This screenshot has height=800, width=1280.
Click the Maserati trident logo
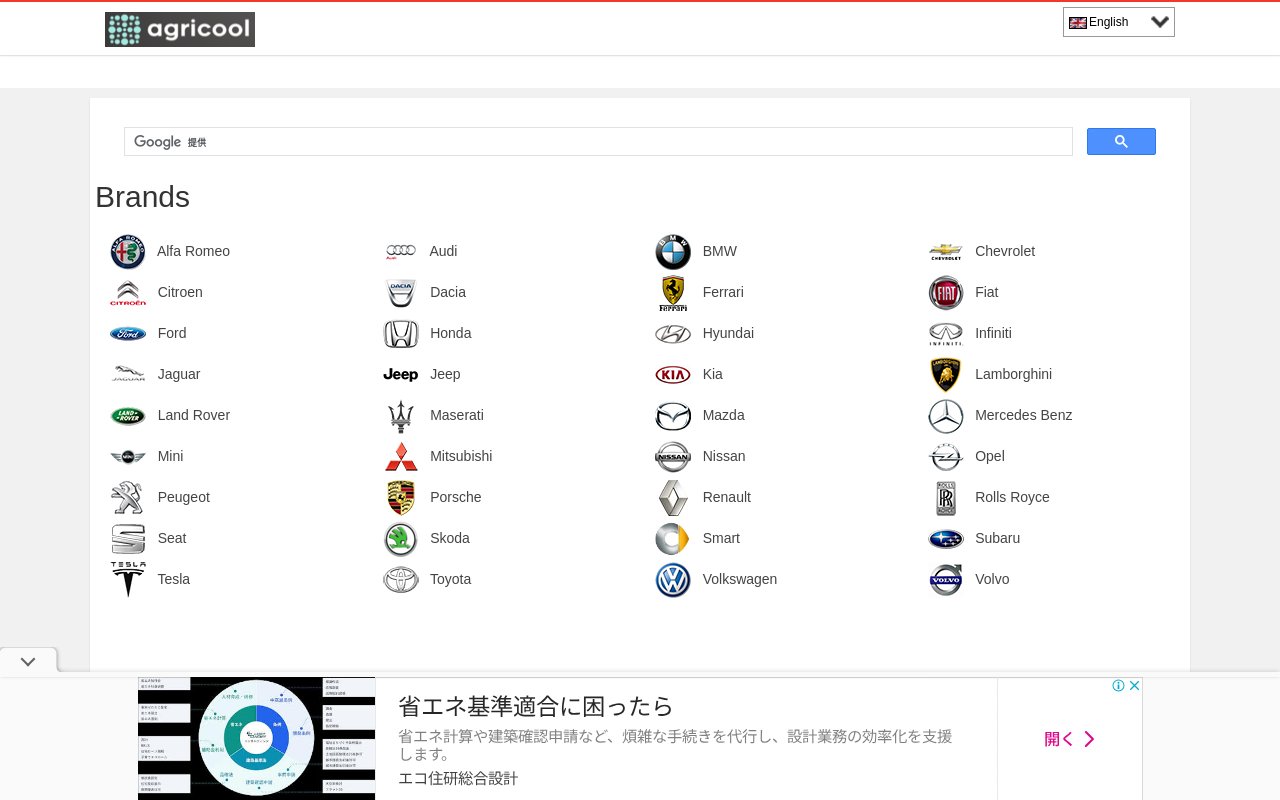point(400,416)
